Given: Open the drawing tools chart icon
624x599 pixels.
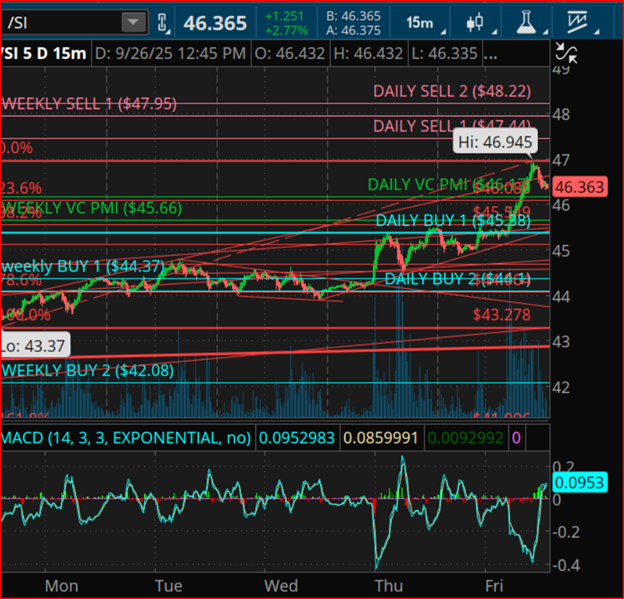Looking at the screenshot, I should (x=577, y=22).
